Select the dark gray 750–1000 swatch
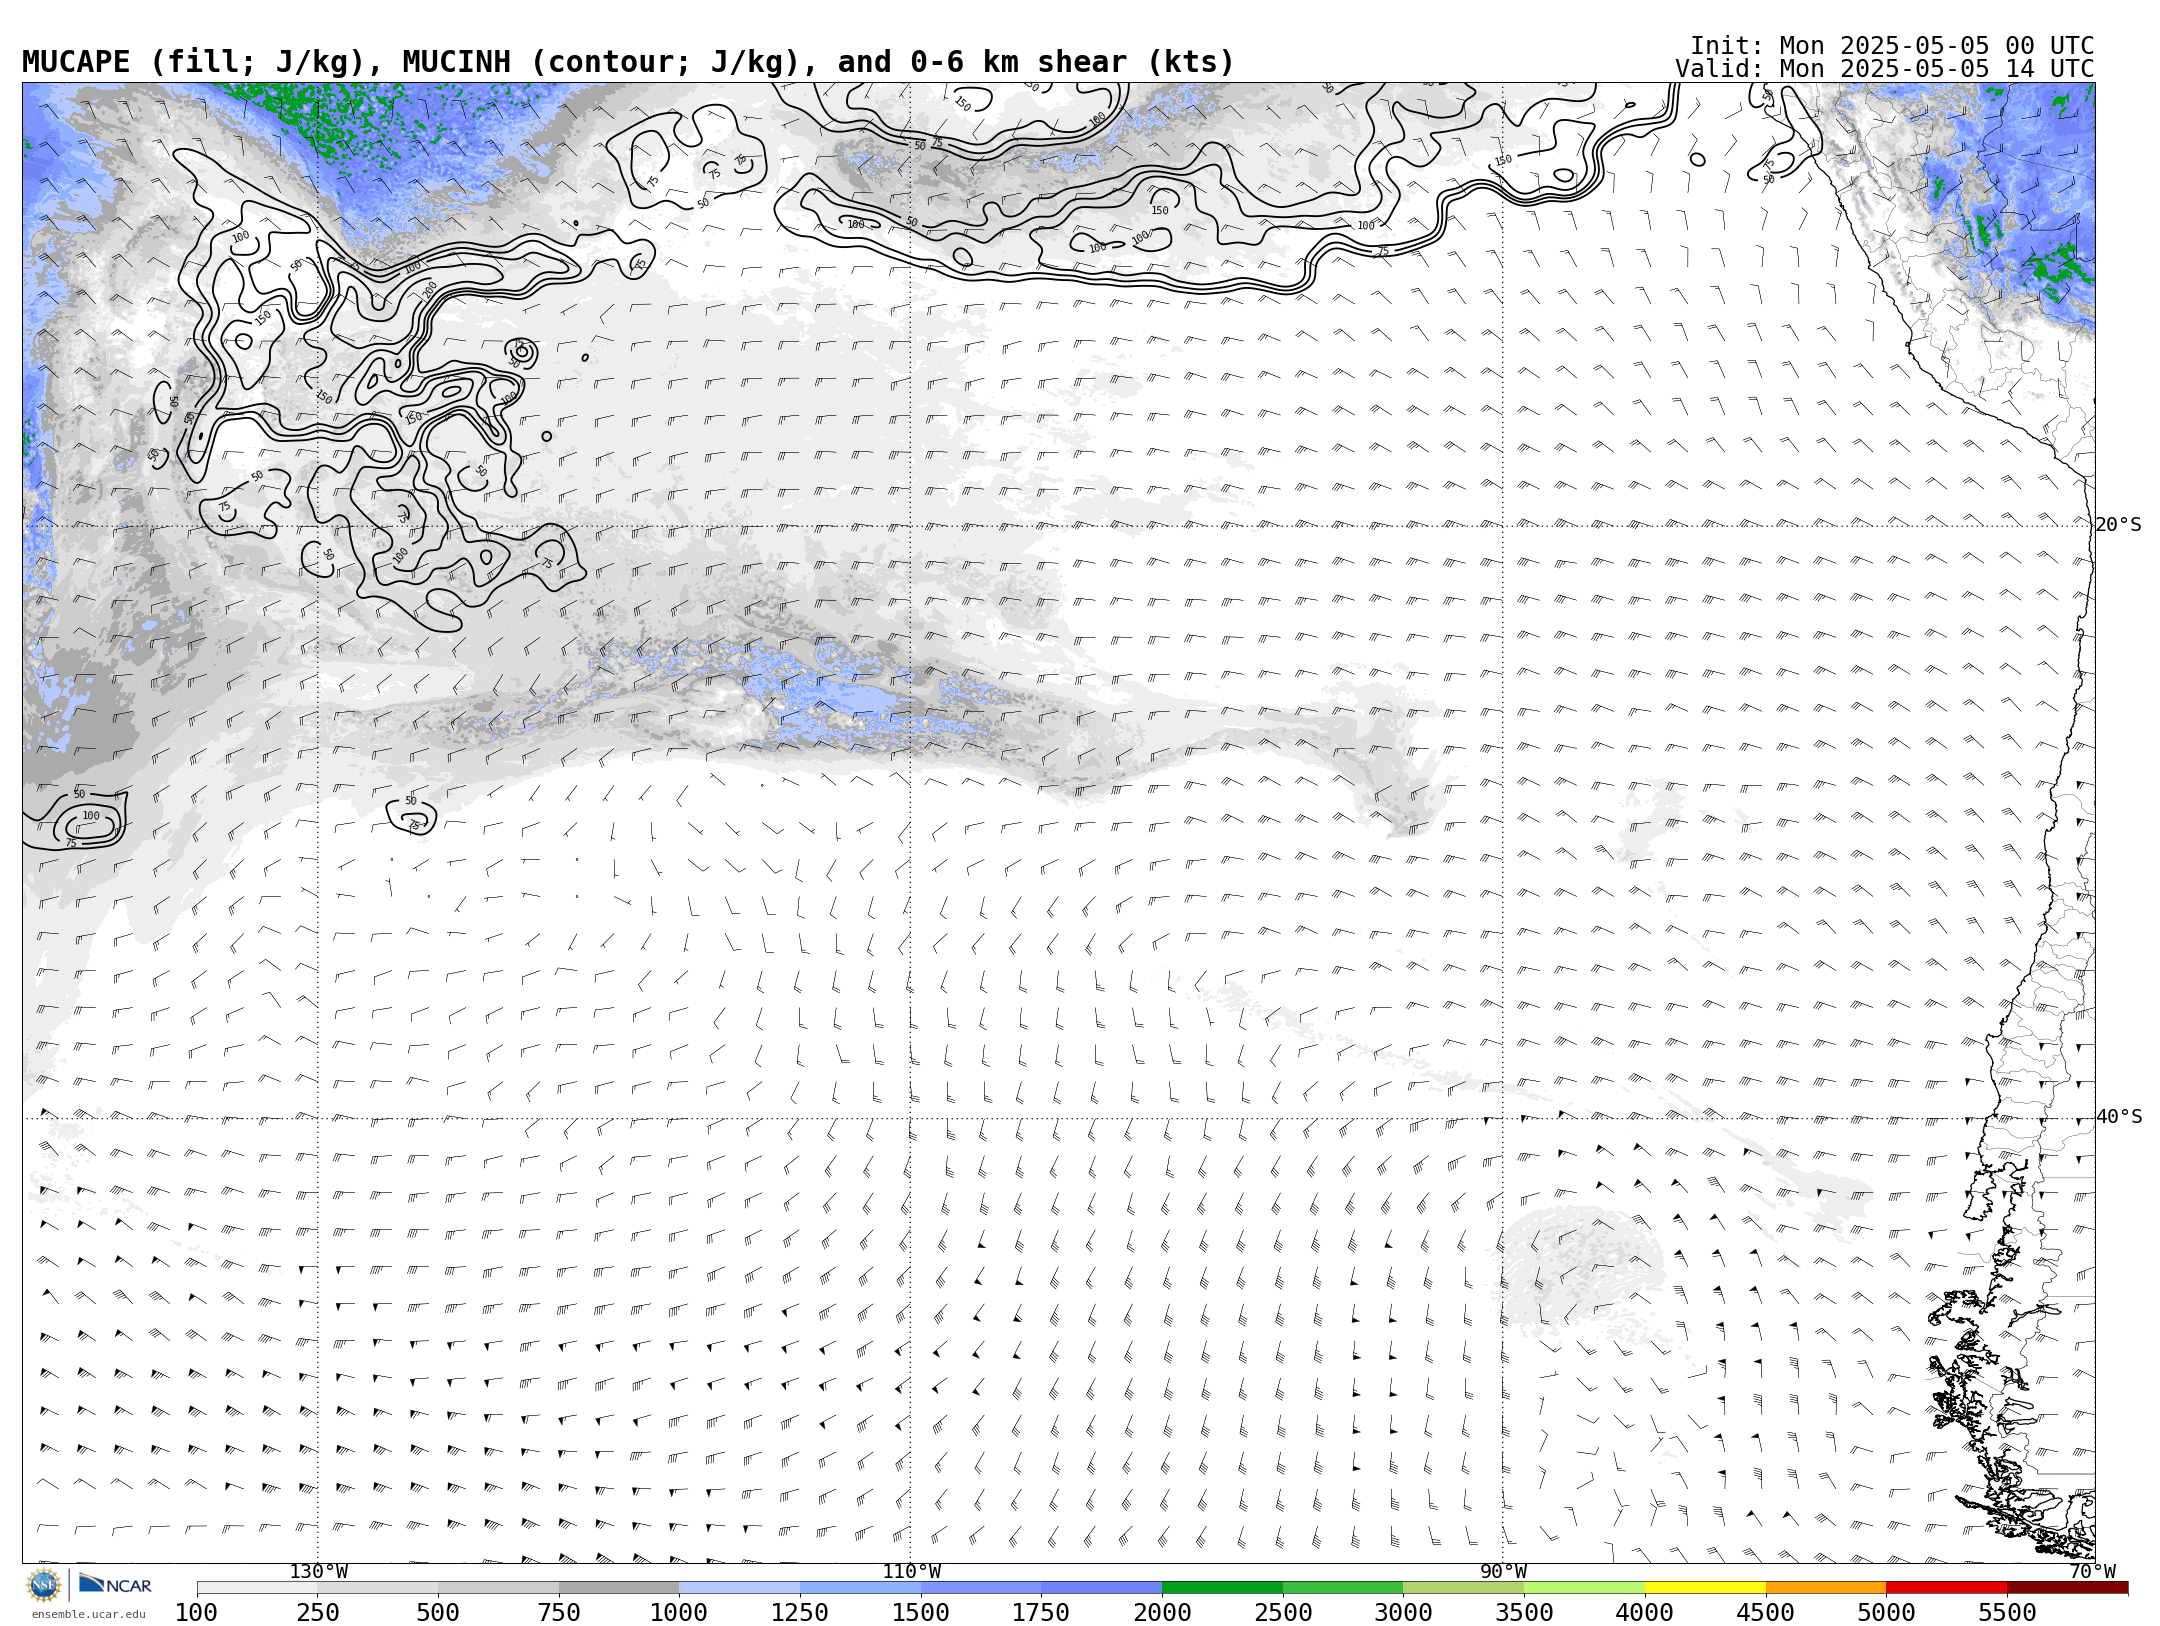The height and width of the screenshot is (1626, 2160). point(619,1588)
